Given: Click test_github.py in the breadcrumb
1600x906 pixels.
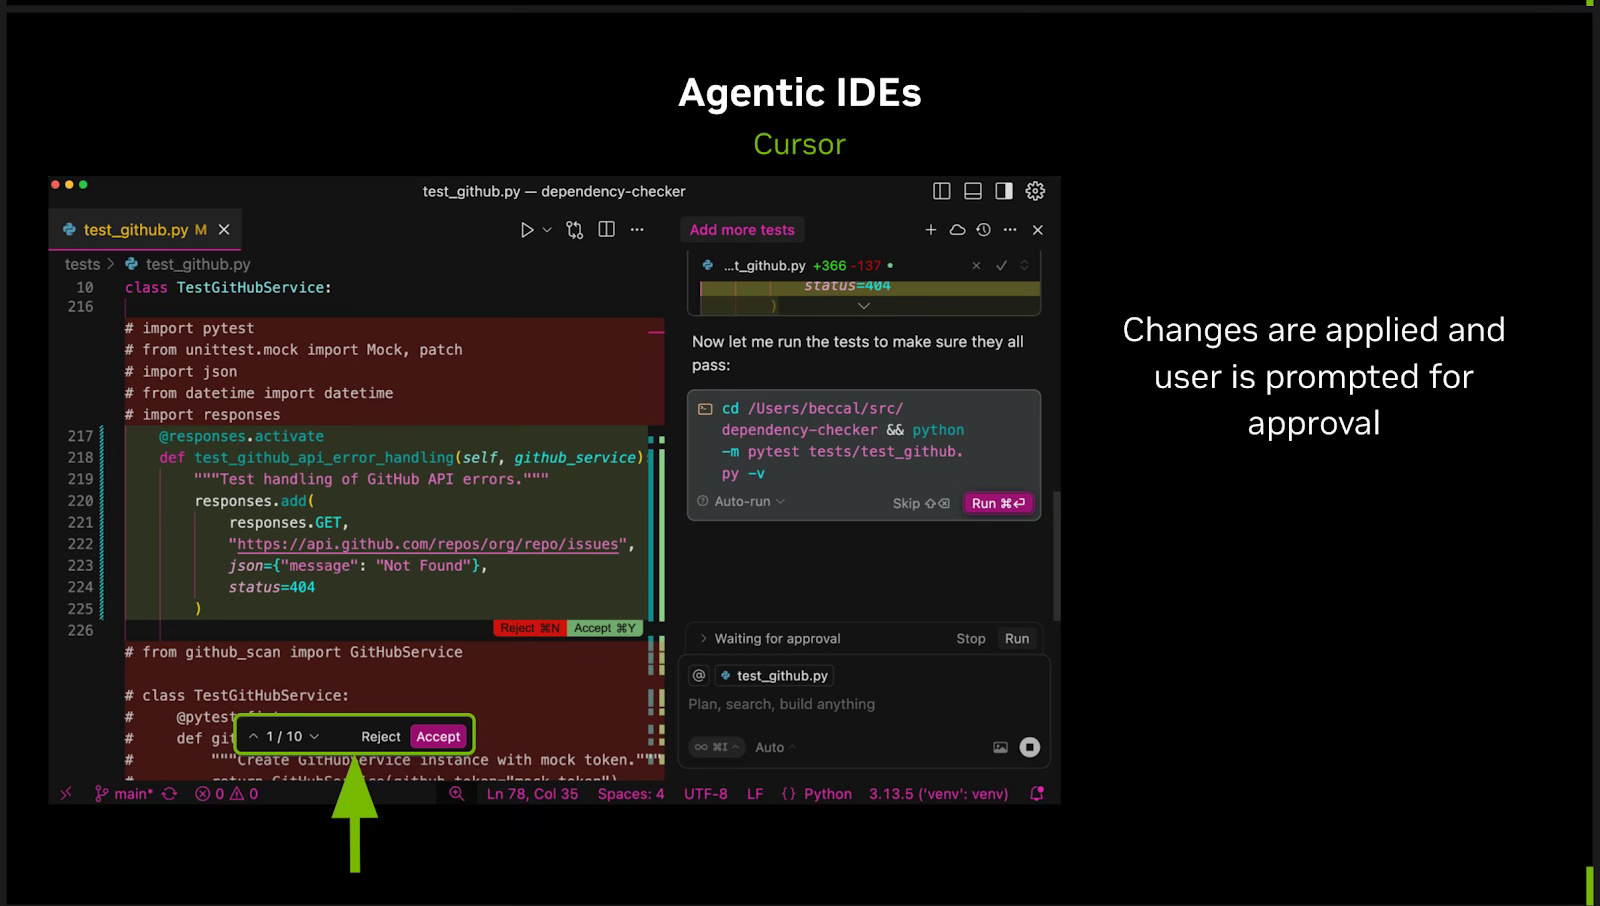Looking at the screenshot, I should [x=198, y=264].
